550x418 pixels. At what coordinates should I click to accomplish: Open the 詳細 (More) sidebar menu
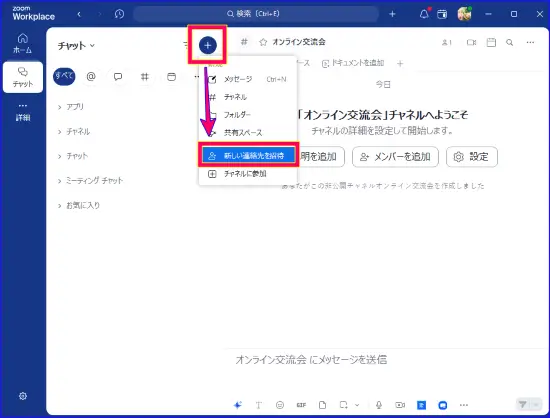pyautogui.click(x=23, y=112)
